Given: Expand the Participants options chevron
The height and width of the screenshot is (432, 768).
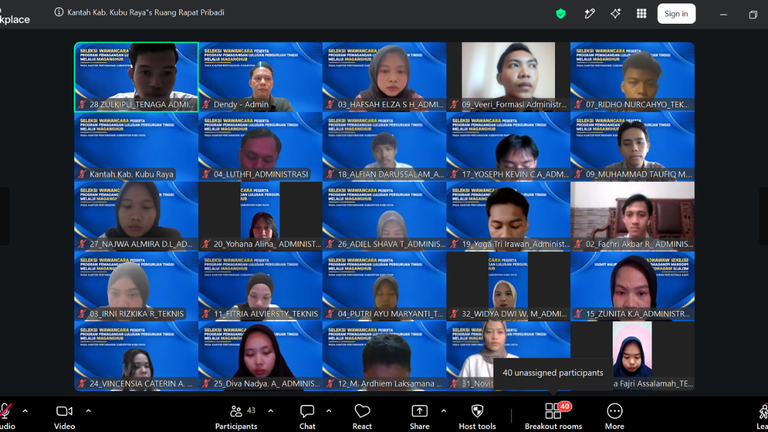Looking at the screenshot, I should (270, 411).
